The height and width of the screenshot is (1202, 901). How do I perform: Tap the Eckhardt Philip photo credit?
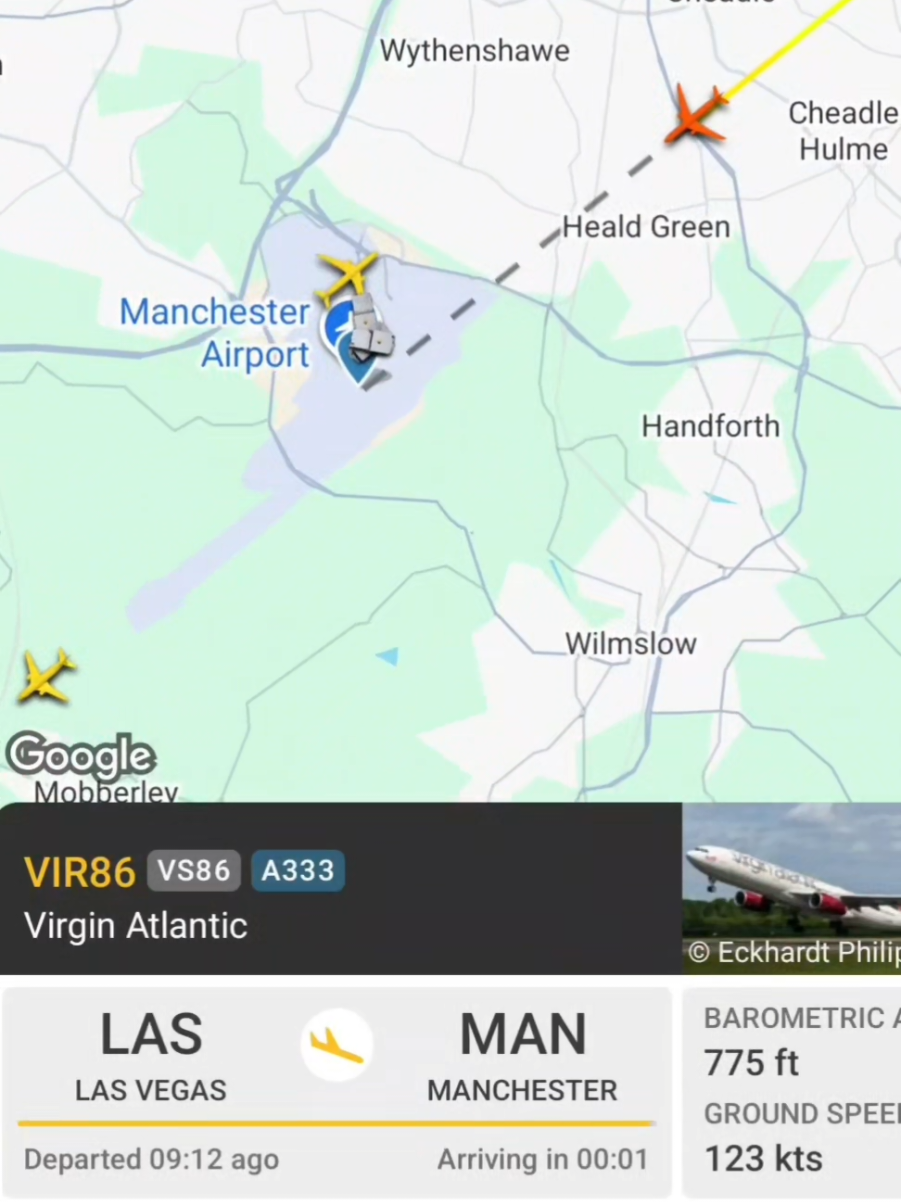(x=795, y=952)
